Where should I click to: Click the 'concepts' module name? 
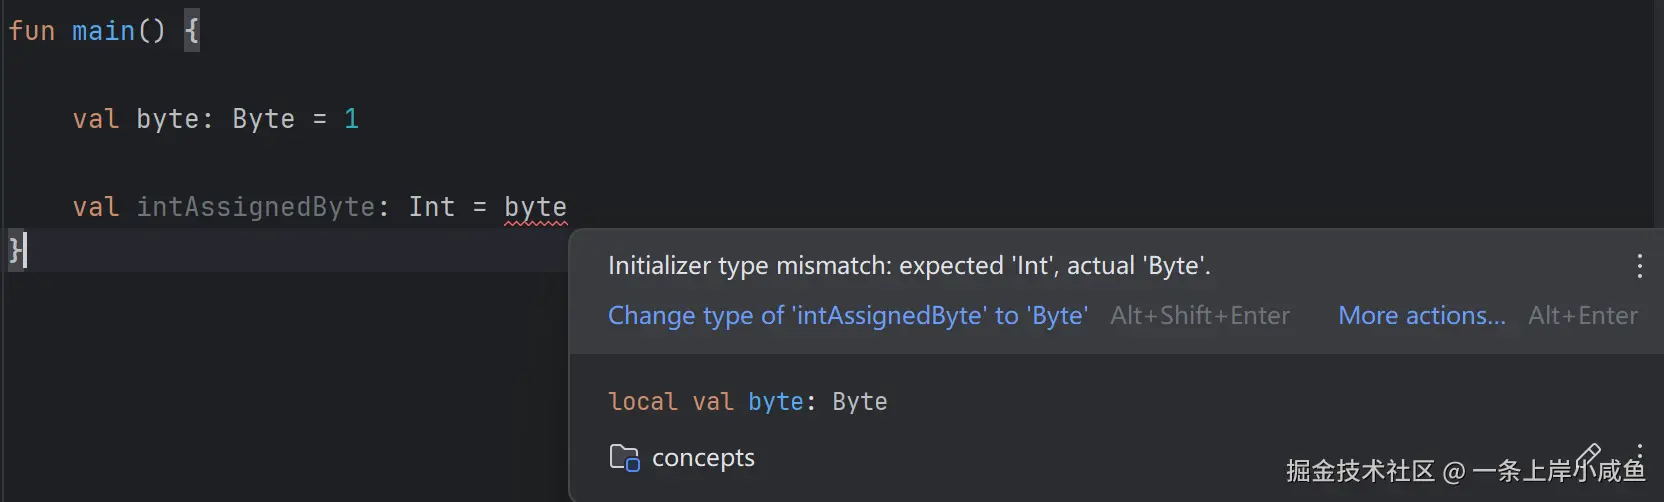(703, 458)
